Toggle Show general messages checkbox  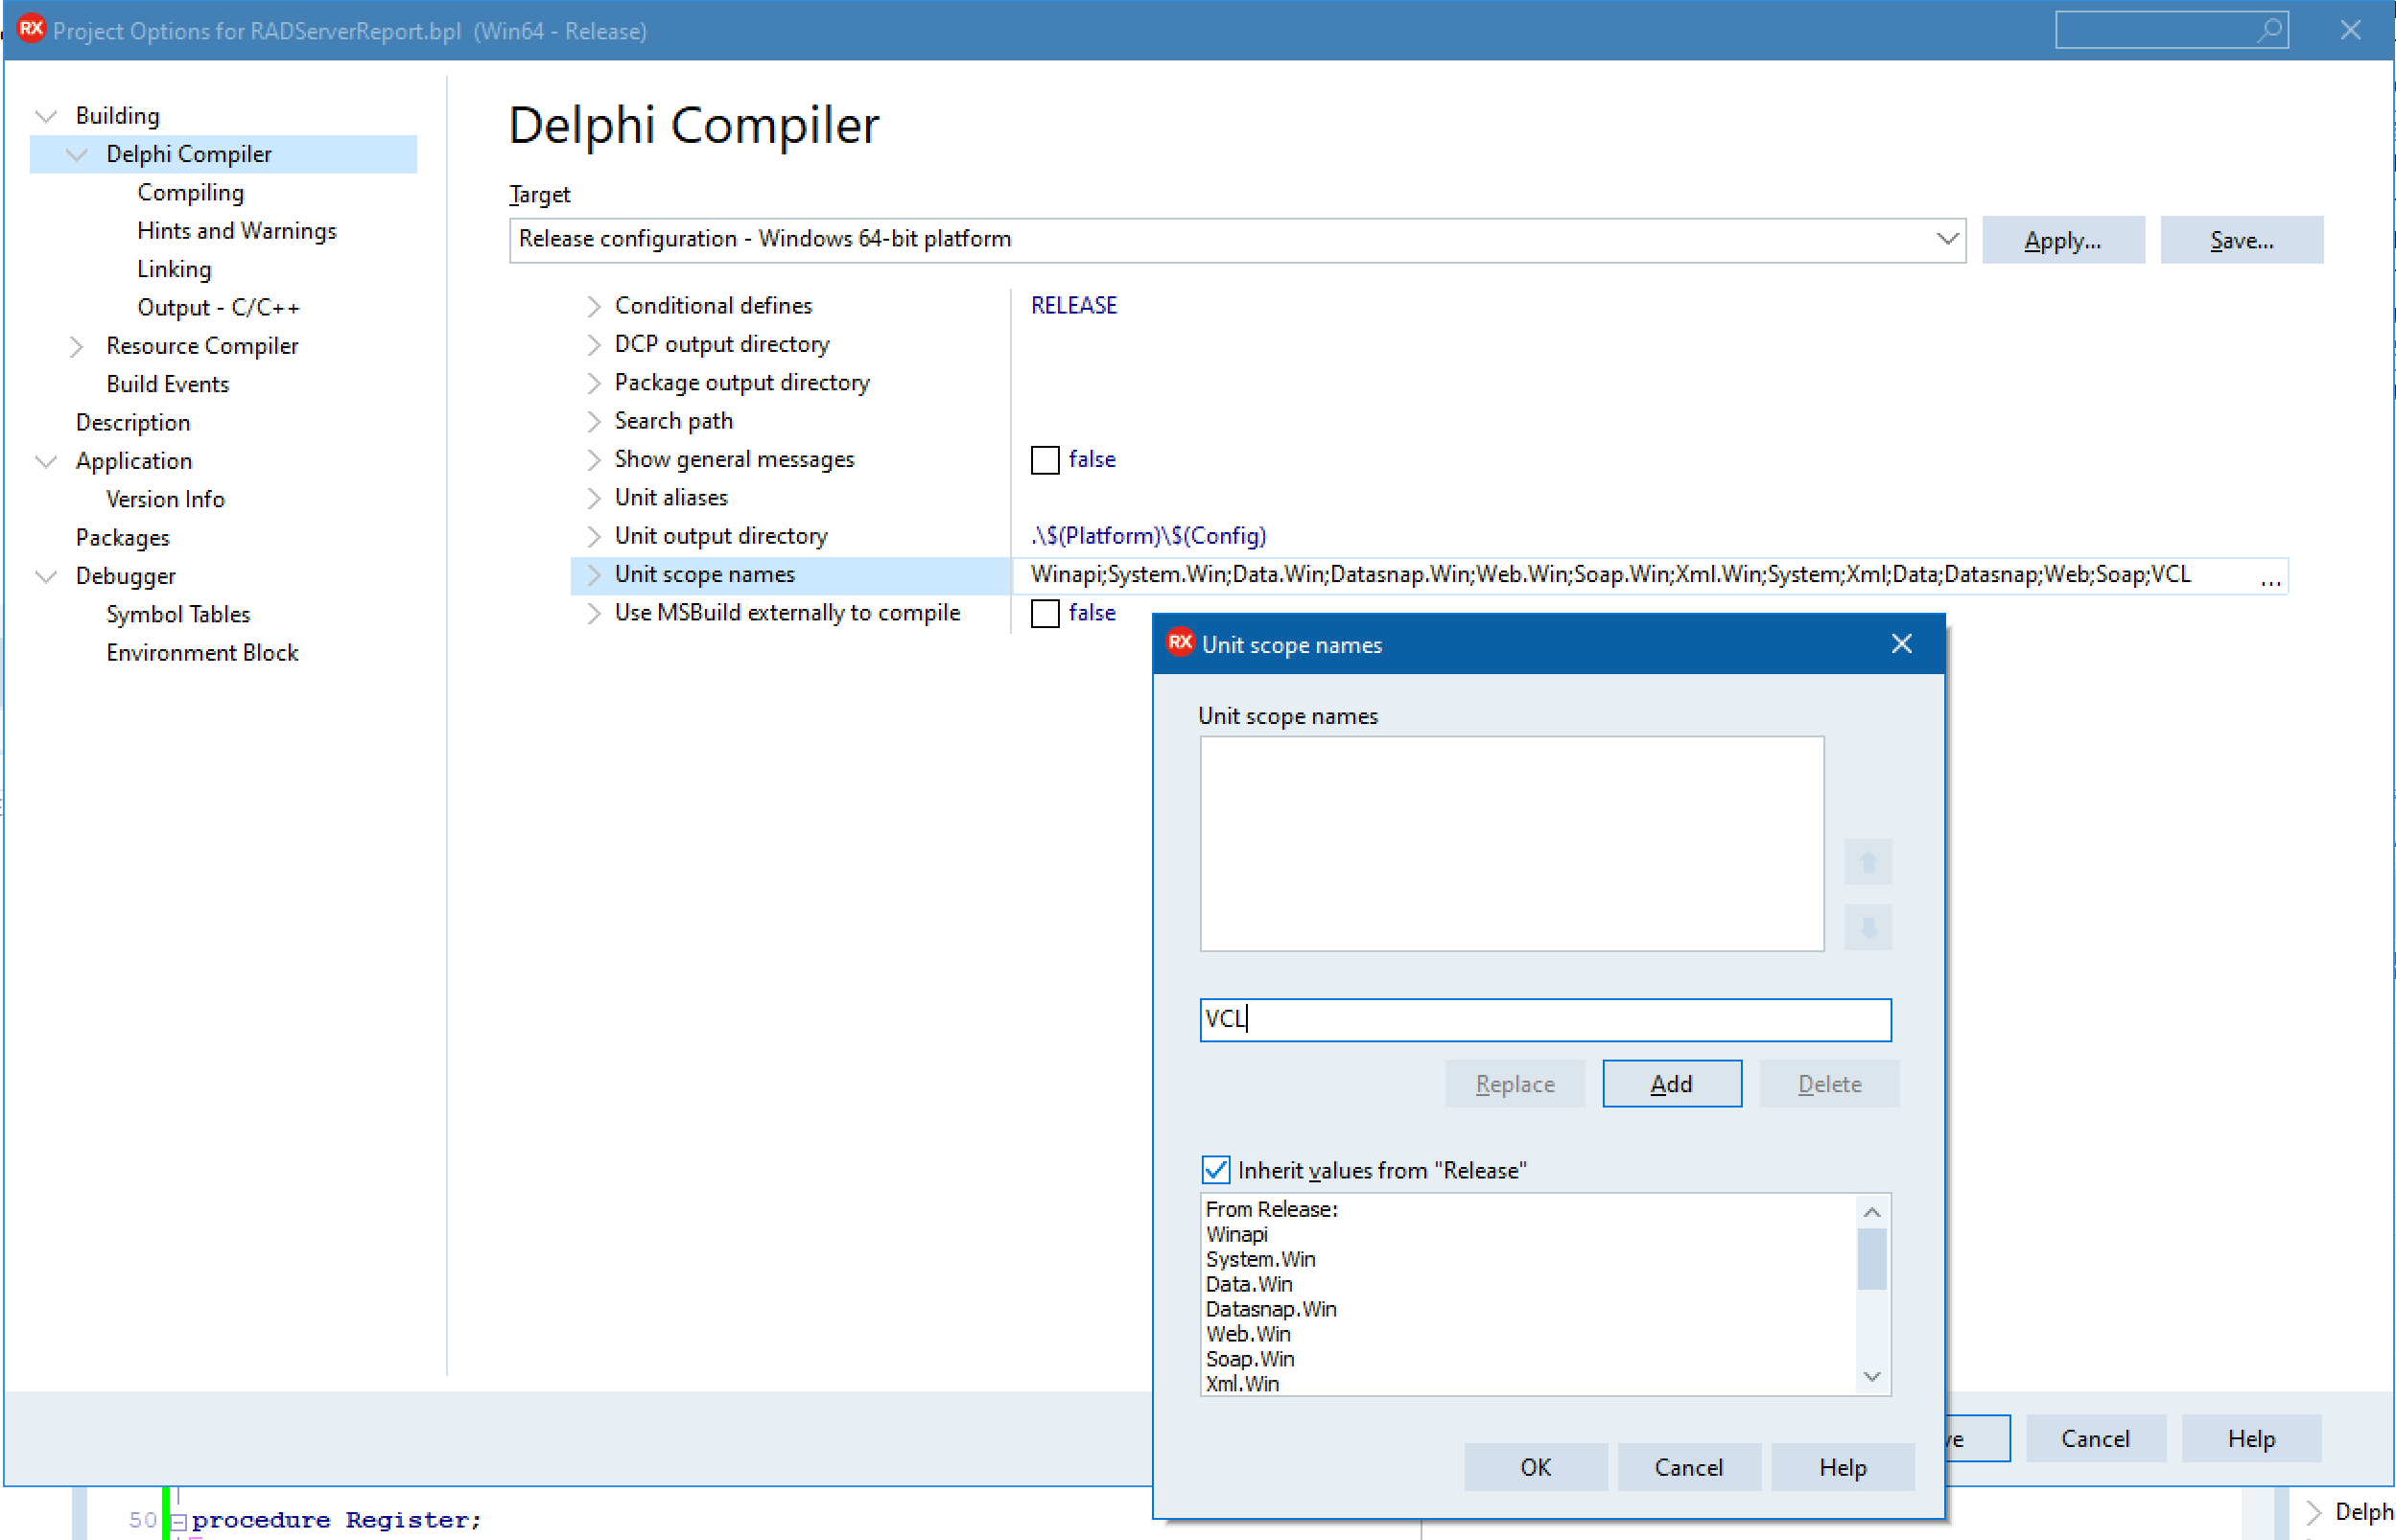pyautogui.click(x=1045, y=460)
